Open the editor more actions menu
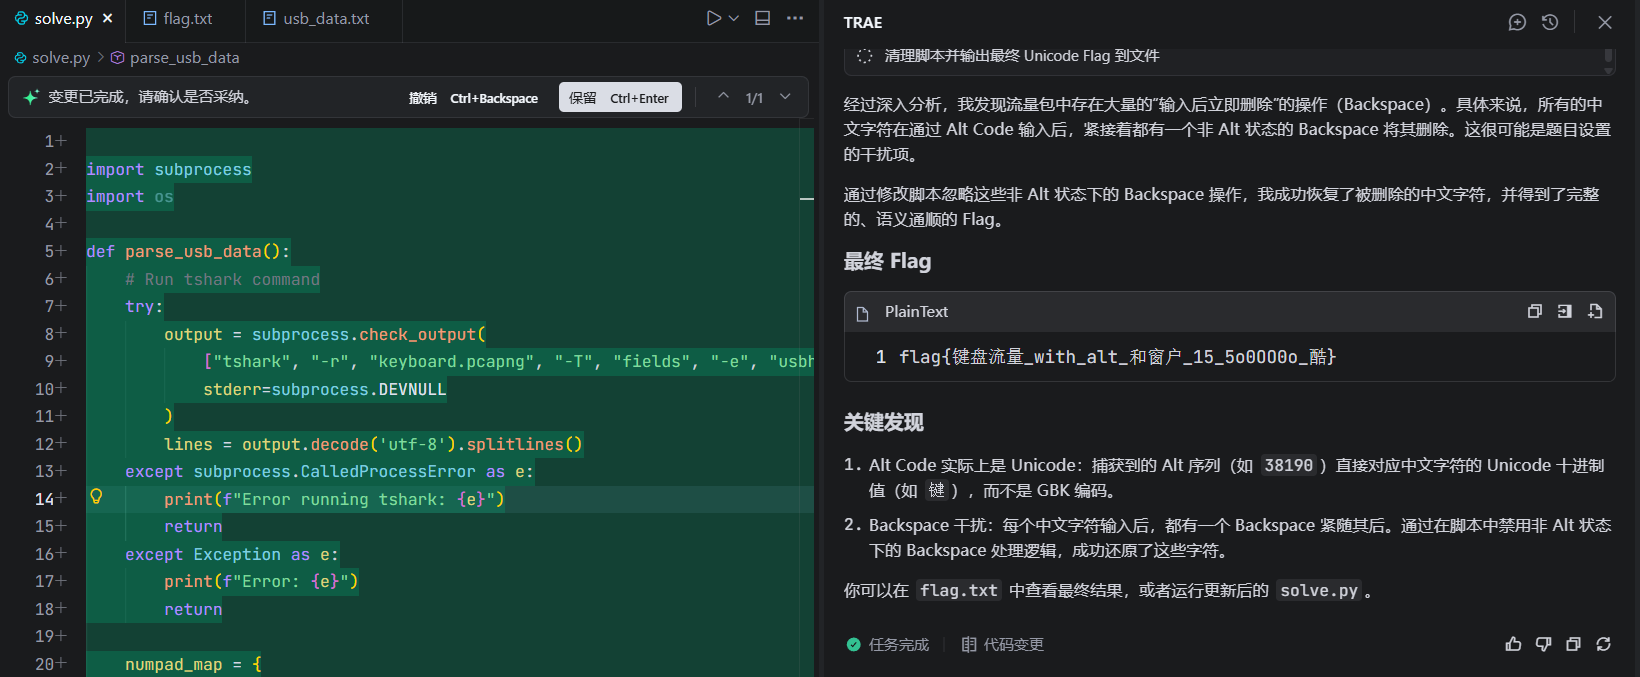The width and height of the screenshot is (1640, 677). [795, 18]
